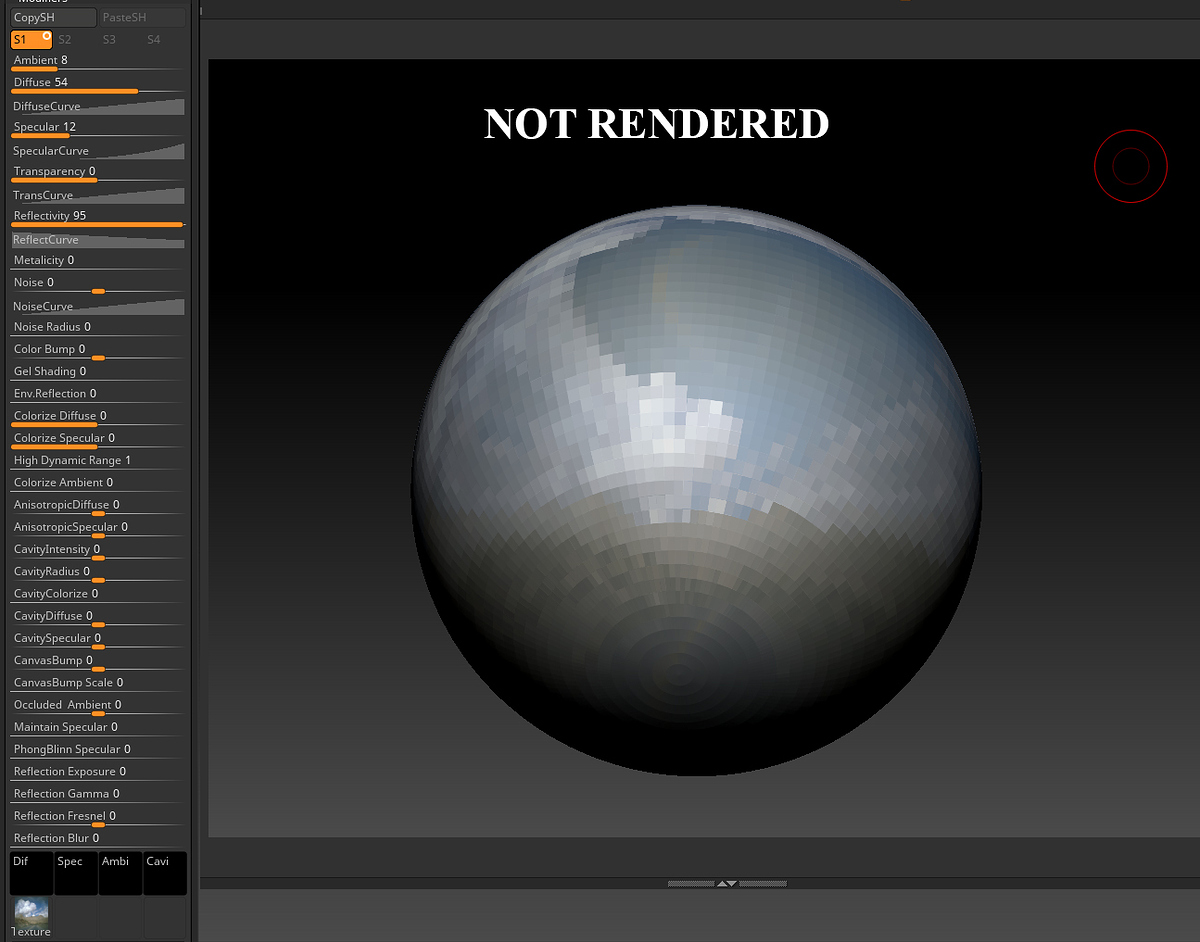Click the Noise 0 slider

[x=98, y=283]
